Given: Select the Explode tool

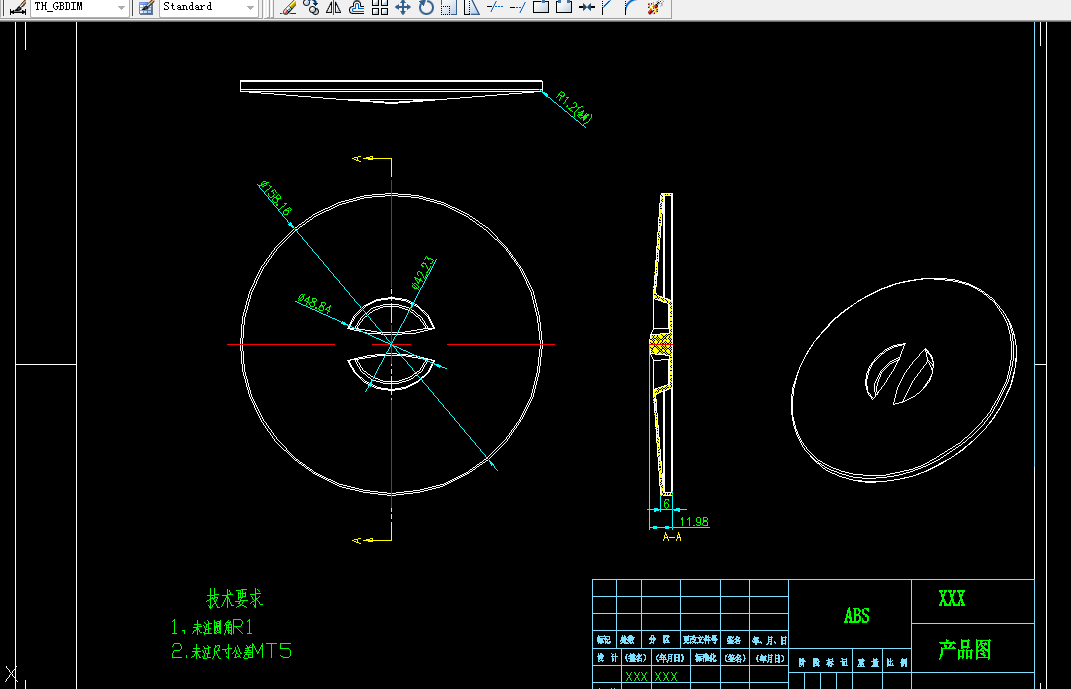Looking at the screenshot, I should (654, 8).
